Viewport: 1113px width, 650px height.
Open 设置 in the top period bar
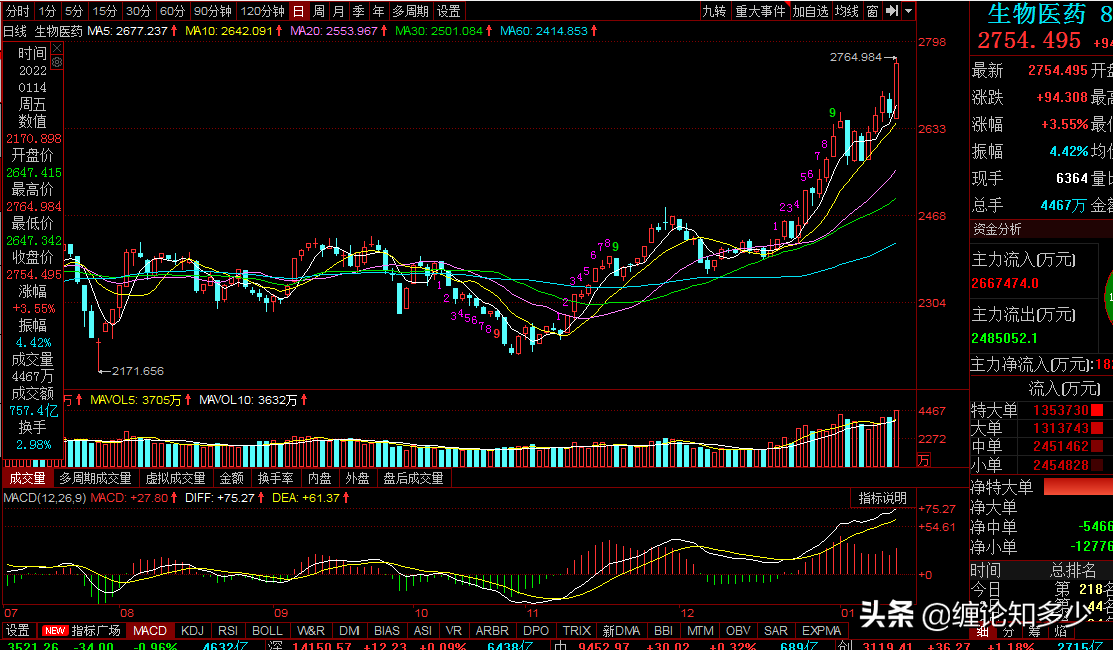click(x=449, y=11)
